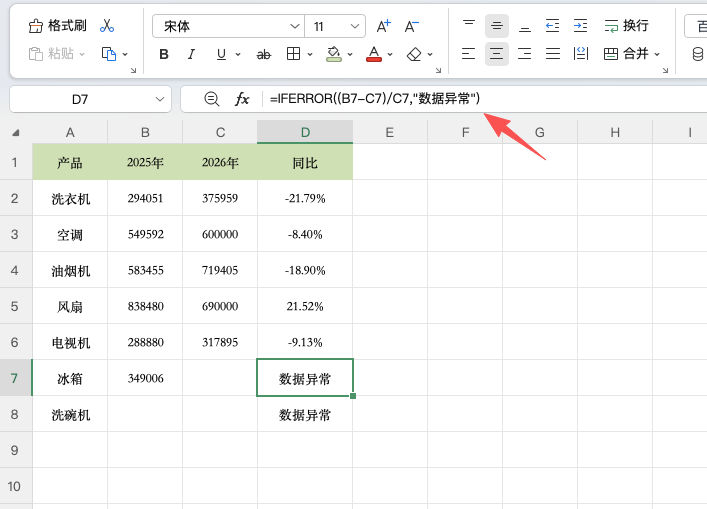
Task: Click the cell showing 21.52%
Action: 305,306
